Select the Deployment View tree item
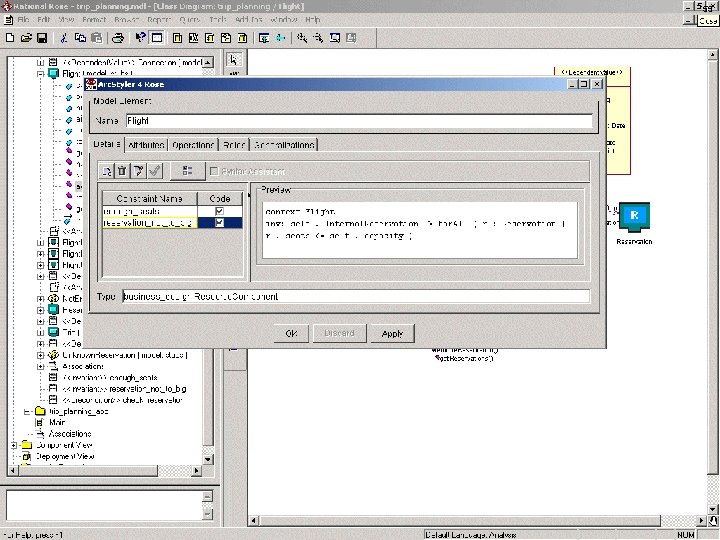720x540 pixels. click(x=65, y=456)
